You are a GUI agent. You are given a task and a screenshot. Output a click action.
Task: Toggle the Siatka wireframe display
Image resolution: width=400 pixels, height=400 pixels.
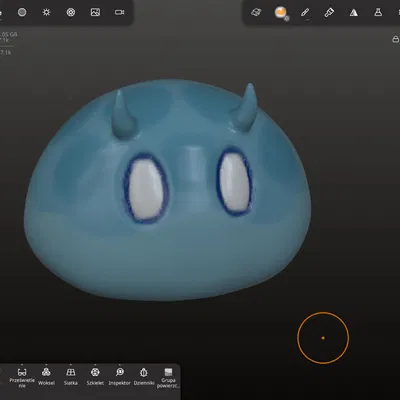tap(71, 376)
